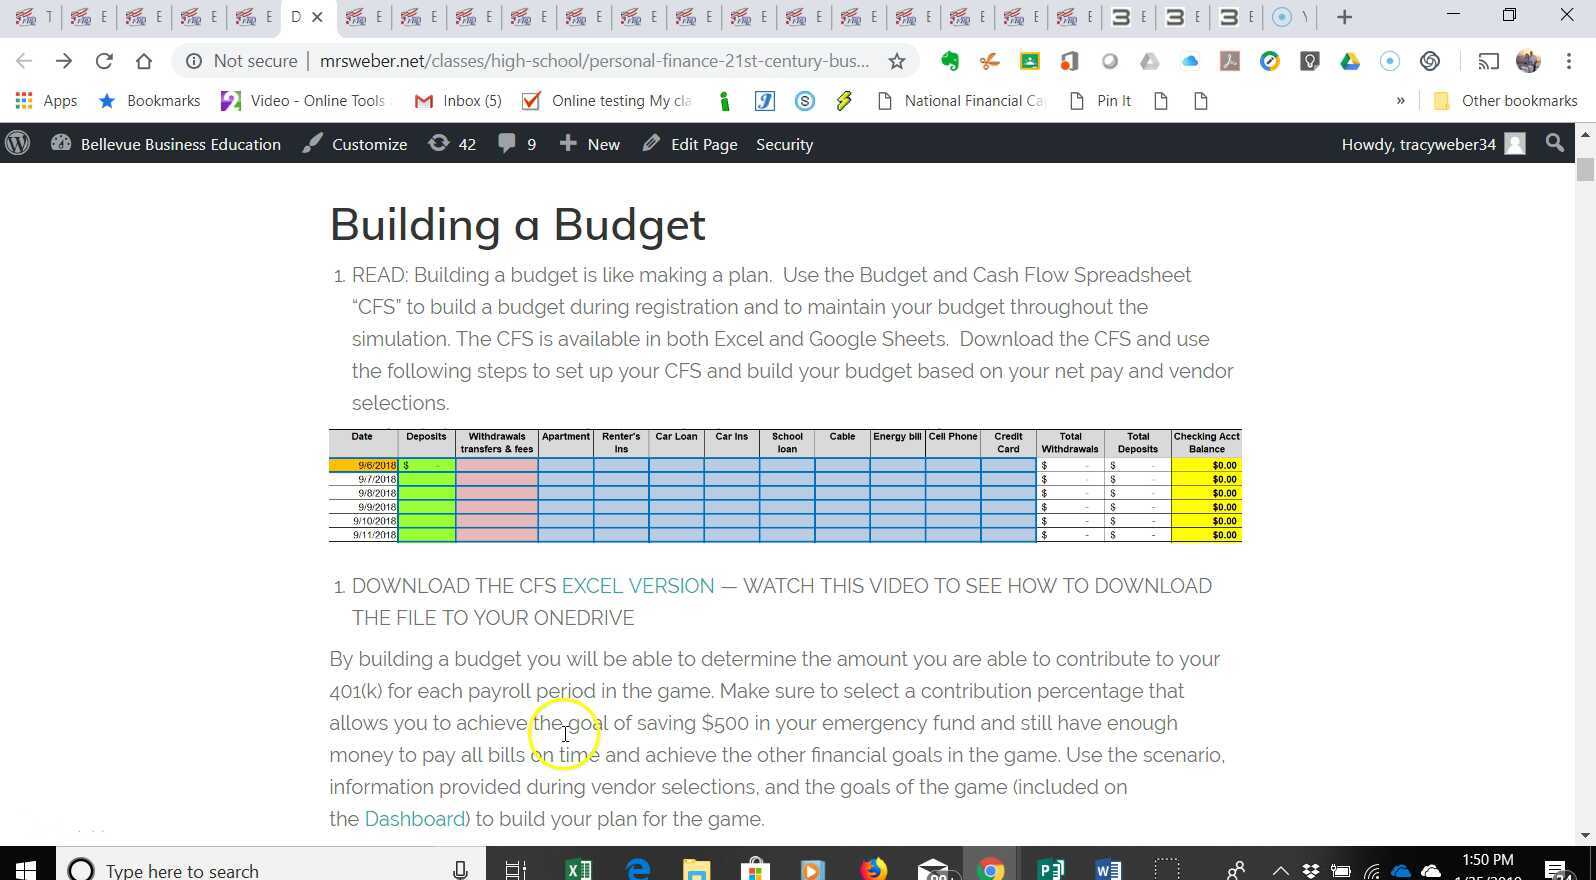This screenshot has width=1596, height=880.
Task: Reload the current page
Action: 104,61
